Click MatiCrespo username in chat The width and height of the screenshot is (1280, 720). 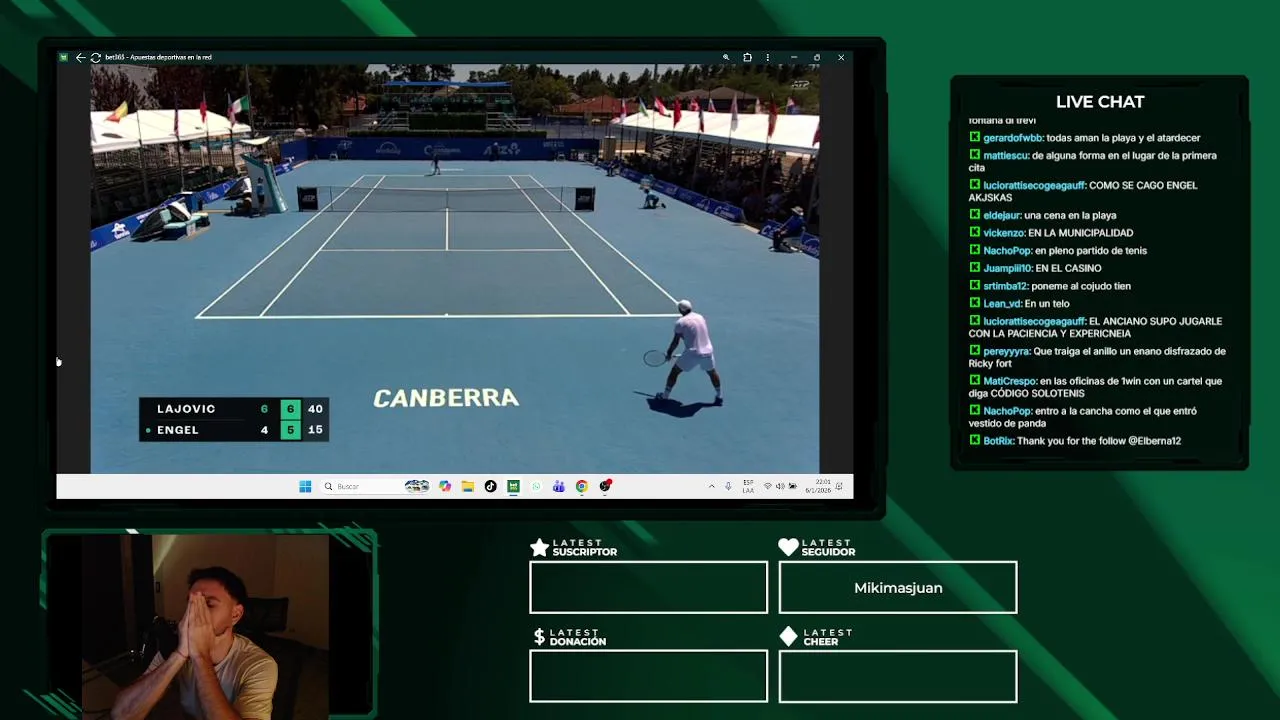(1010, 381)
